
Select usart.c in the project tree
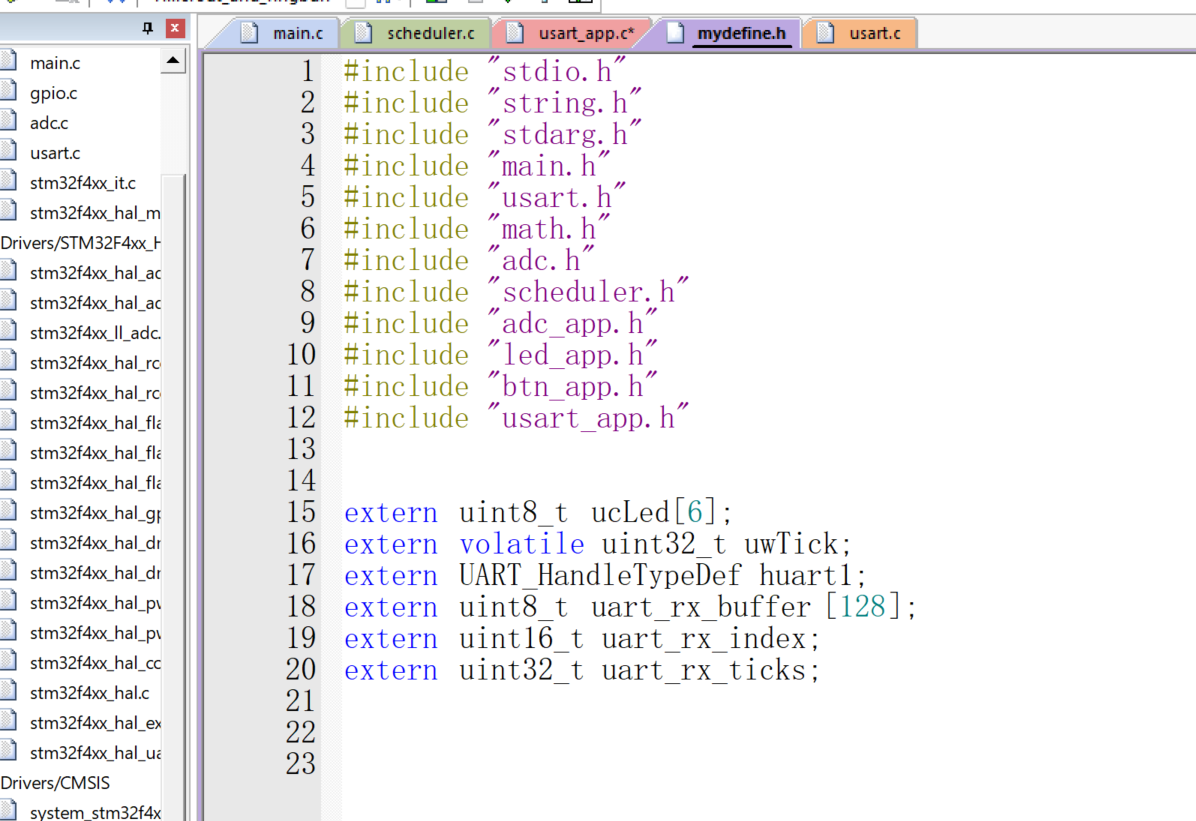(x=55, y=153)
